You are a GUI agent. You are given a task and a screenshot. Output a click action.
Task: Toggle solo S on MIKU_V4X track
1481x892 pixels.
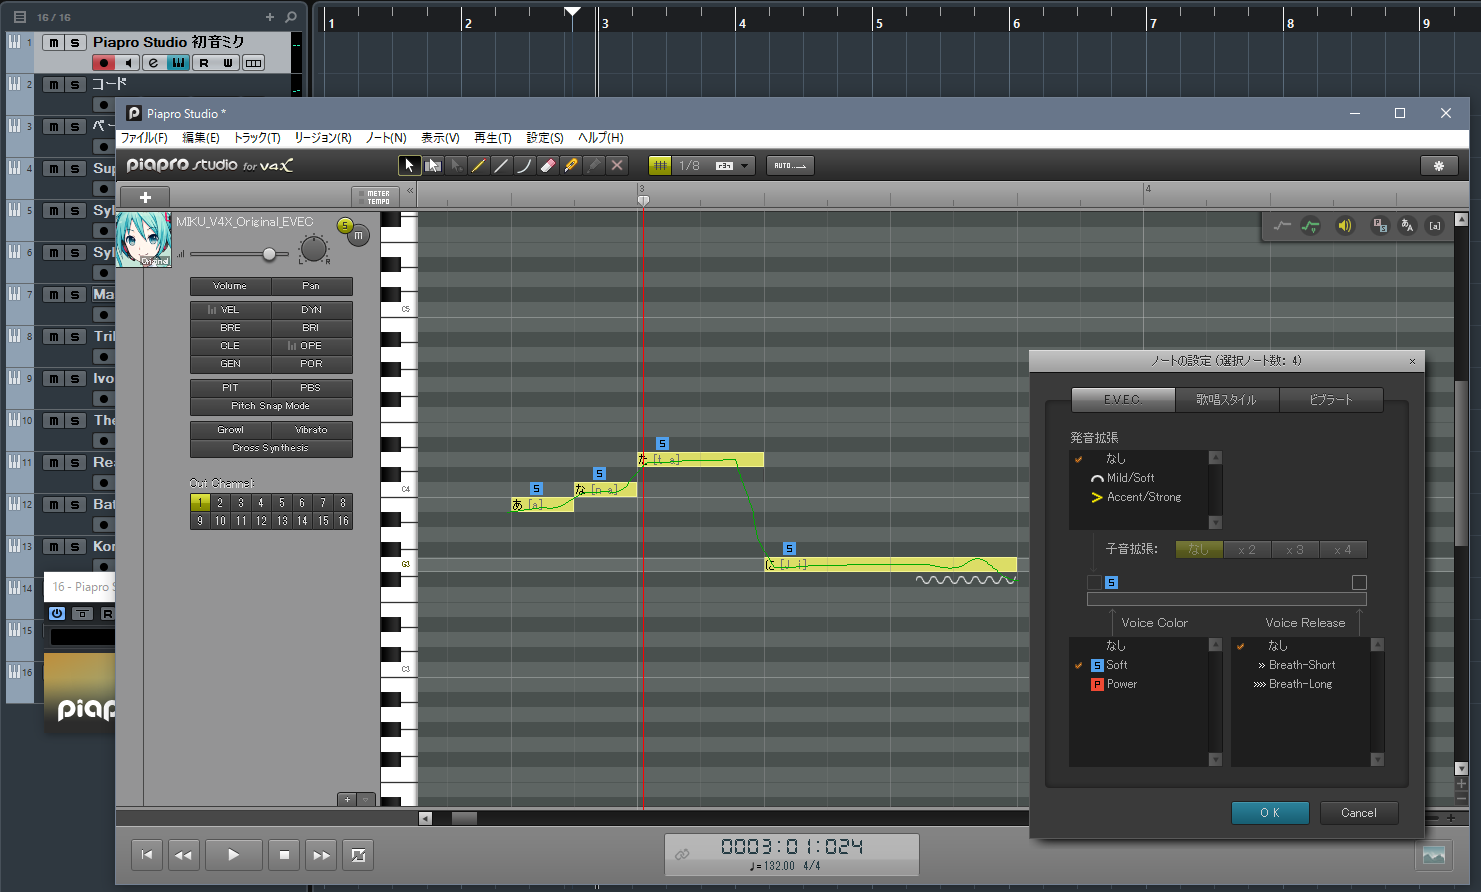click(x=345, y=225)
